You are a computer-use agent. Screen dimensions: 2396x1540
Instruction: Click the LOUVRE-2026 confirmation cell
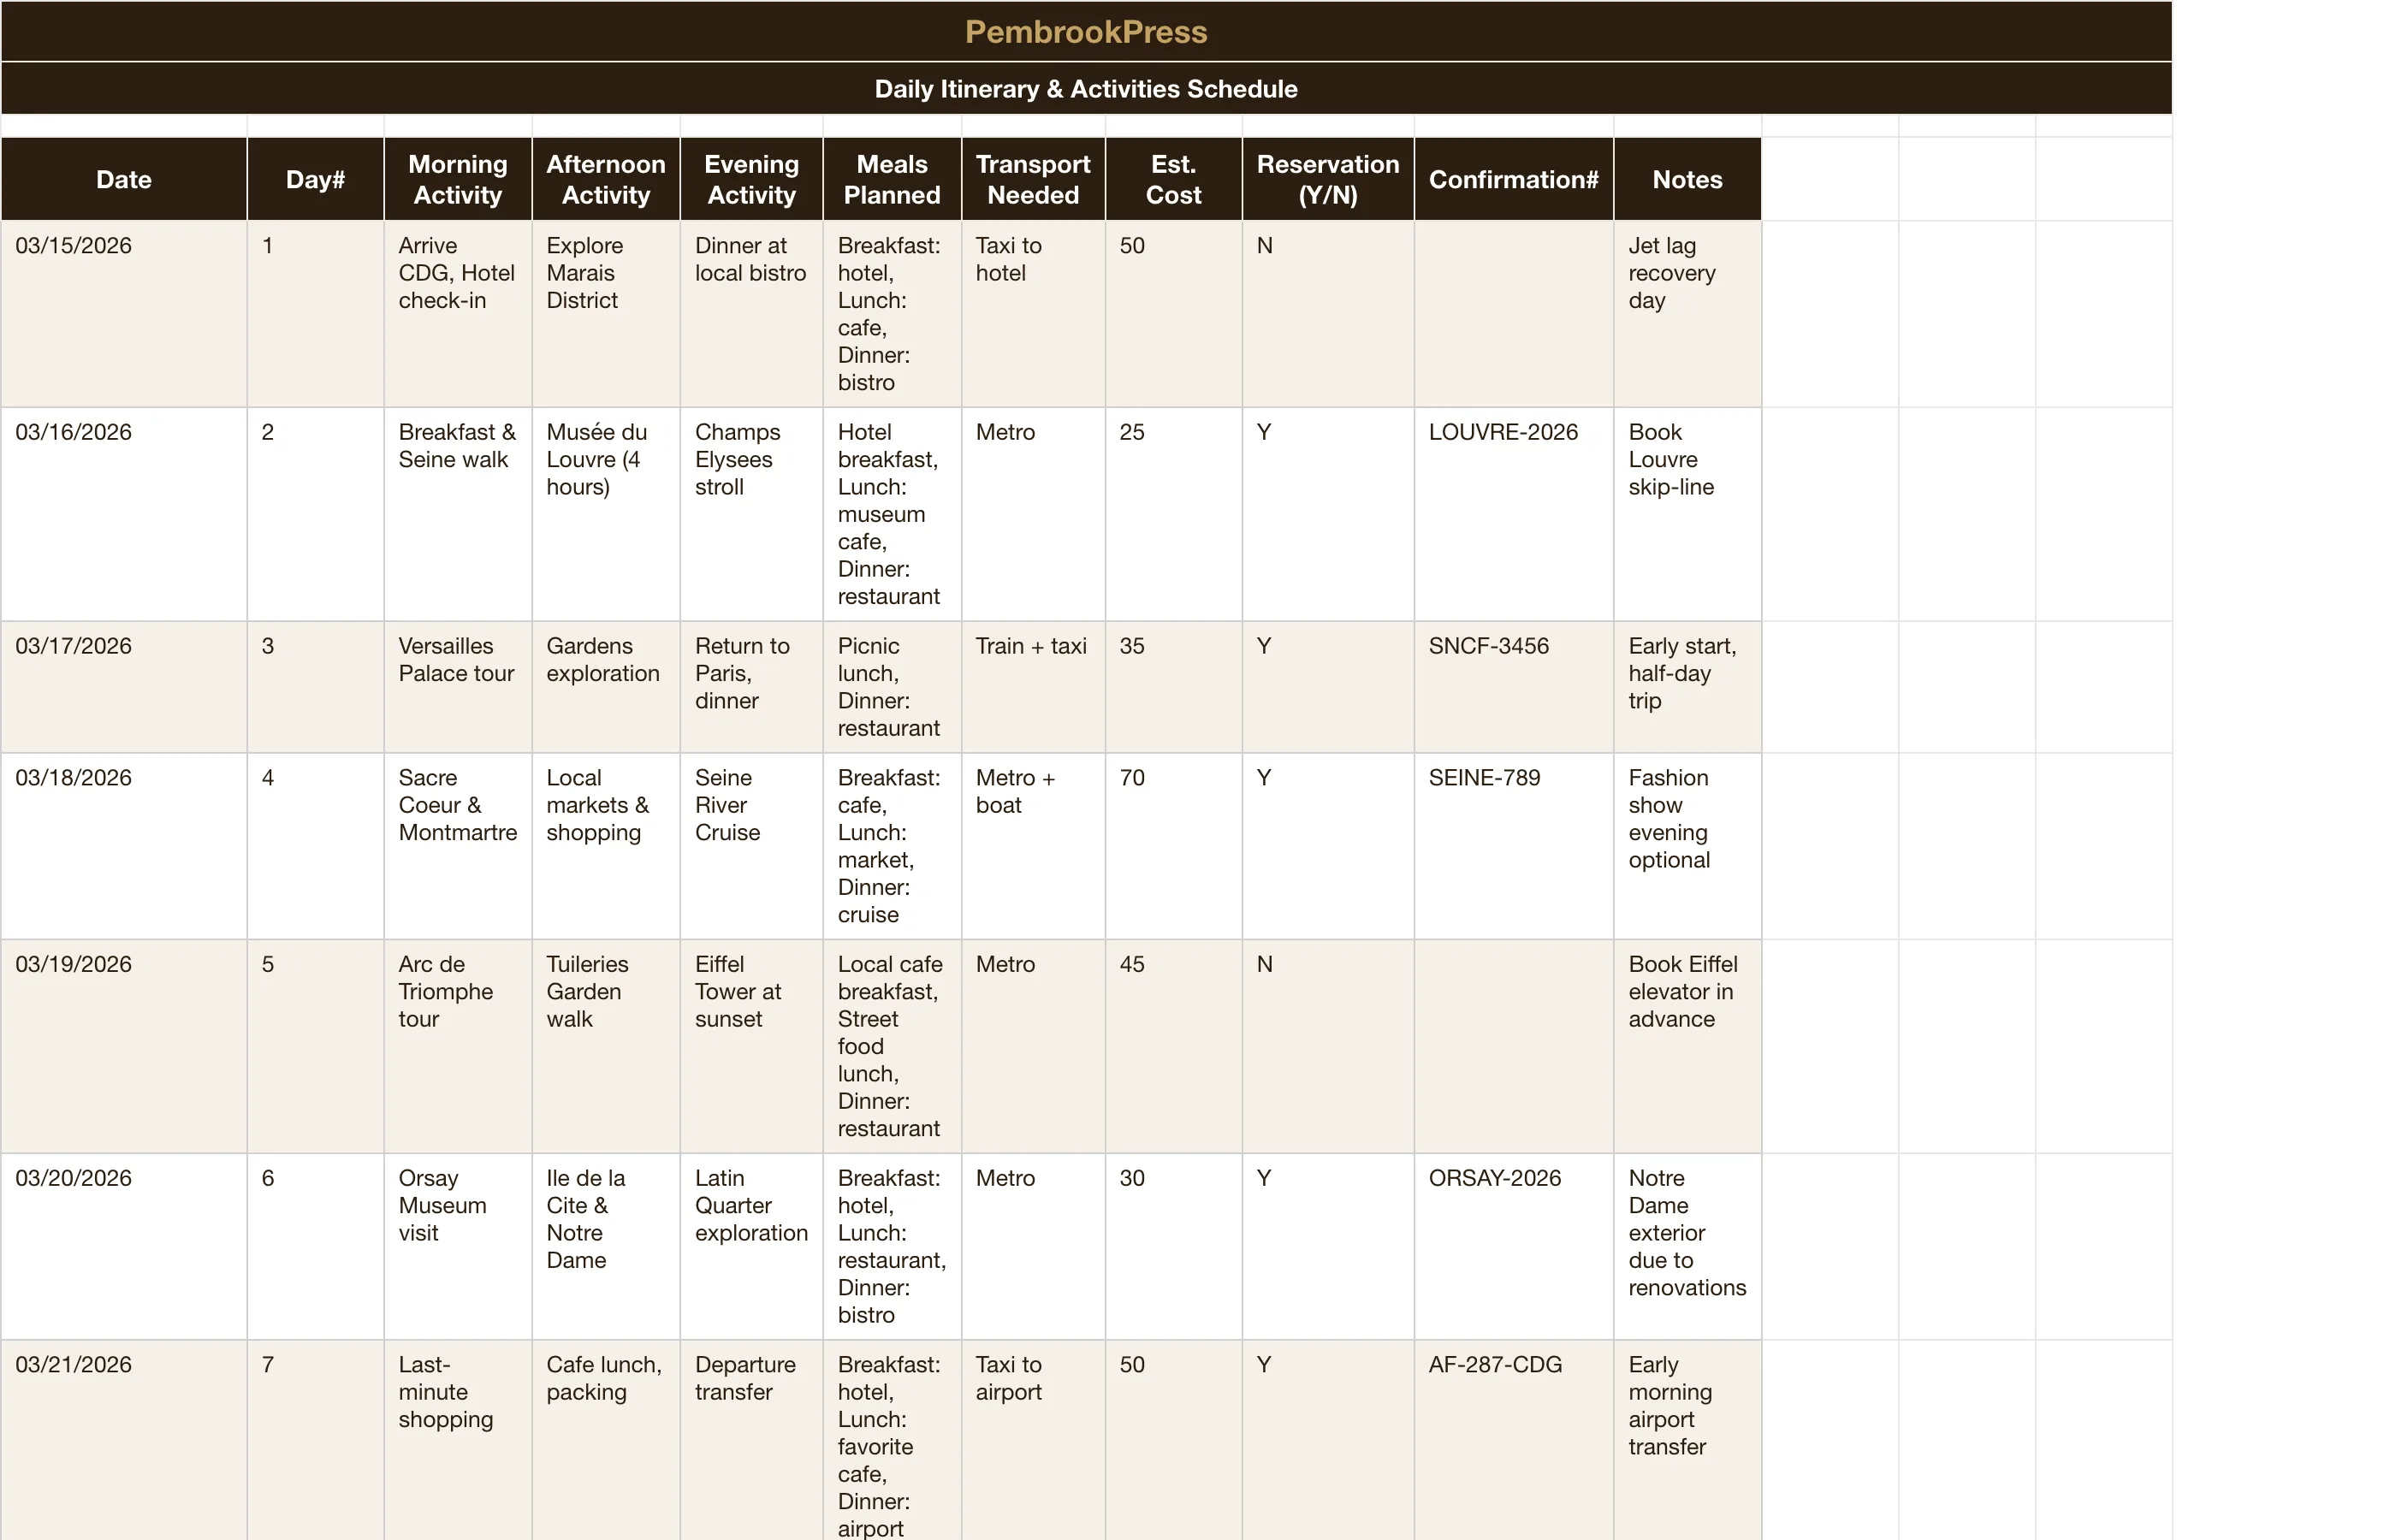pos(1514,514)
